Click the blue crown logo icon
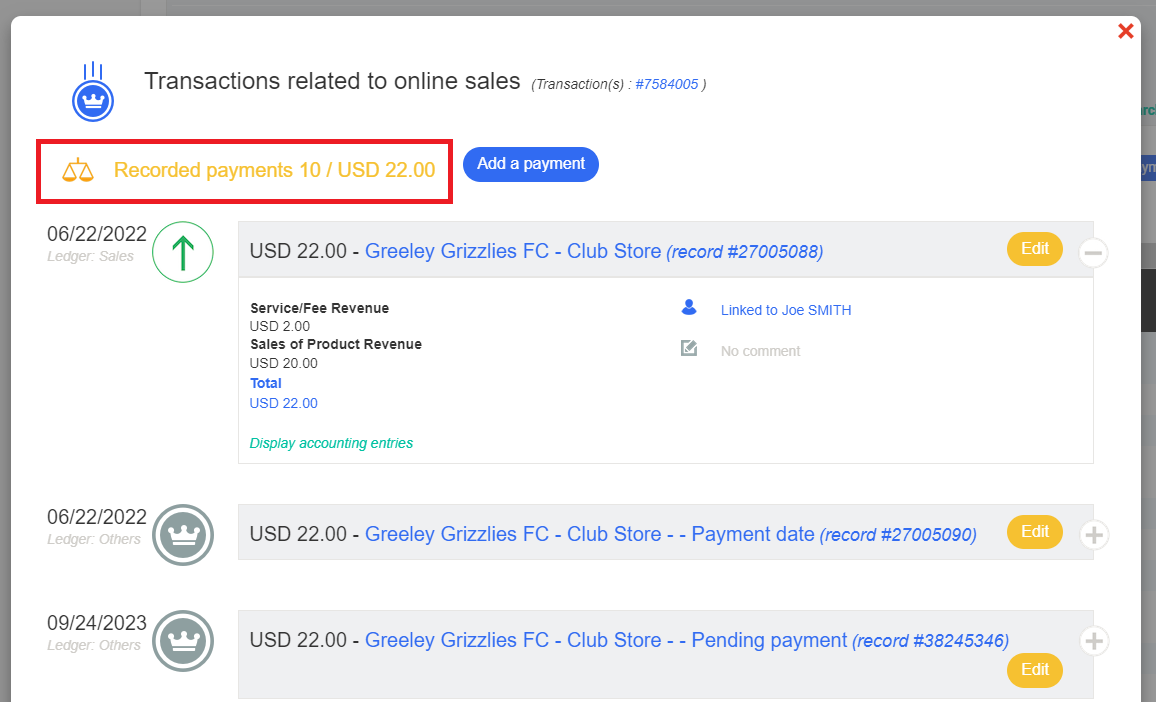Viewport: 1156px width, 702px height. [93, 99]
